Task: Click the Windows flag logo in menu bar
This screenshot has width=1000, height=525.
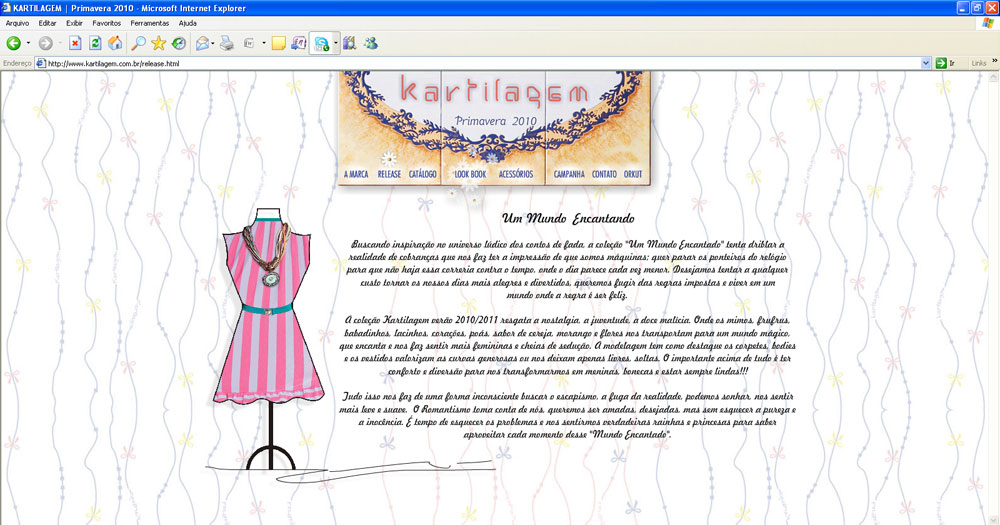Action: pos(988,23)
